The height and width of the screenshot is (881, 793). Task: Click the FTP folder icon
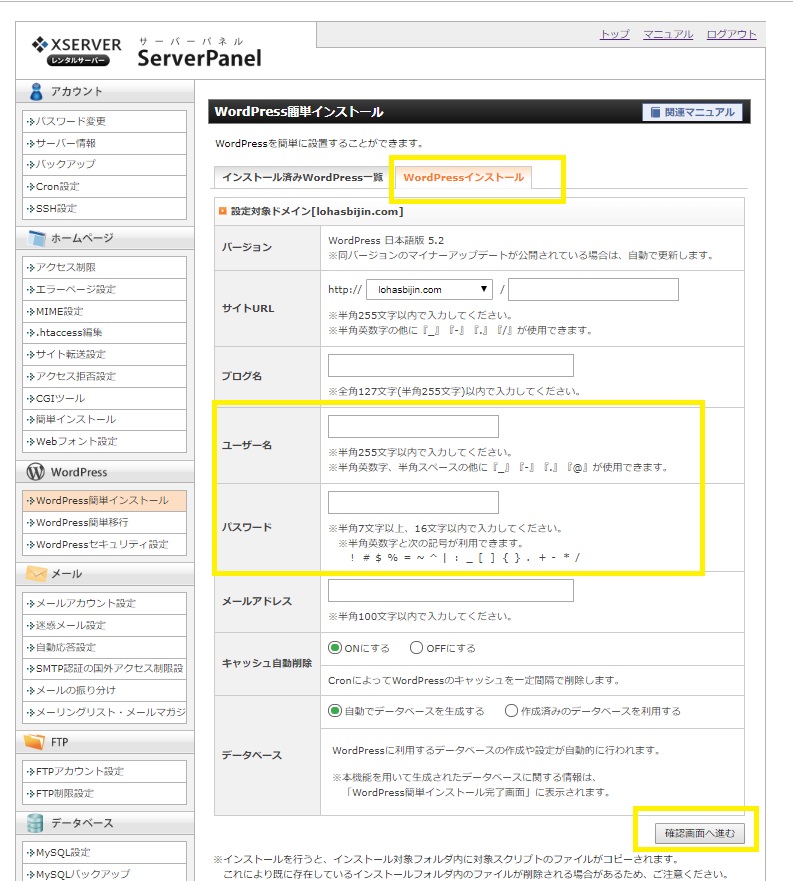(35, 742)
